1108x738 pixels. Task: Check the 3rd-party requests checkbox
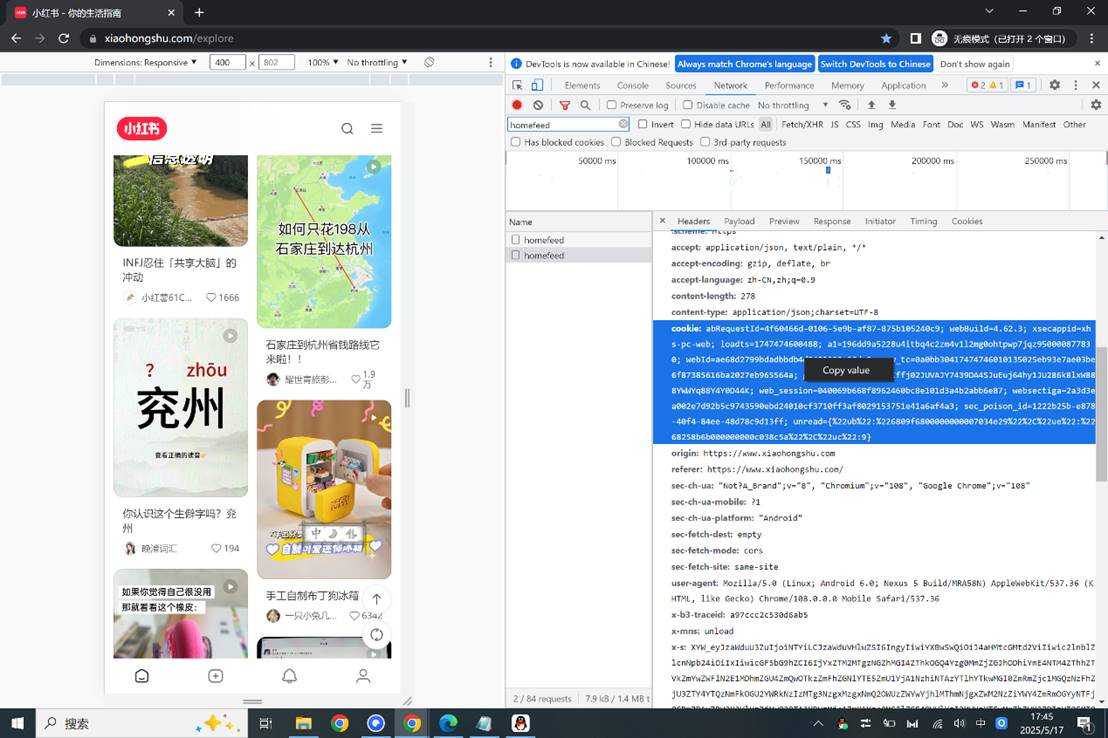pos(705,142)
